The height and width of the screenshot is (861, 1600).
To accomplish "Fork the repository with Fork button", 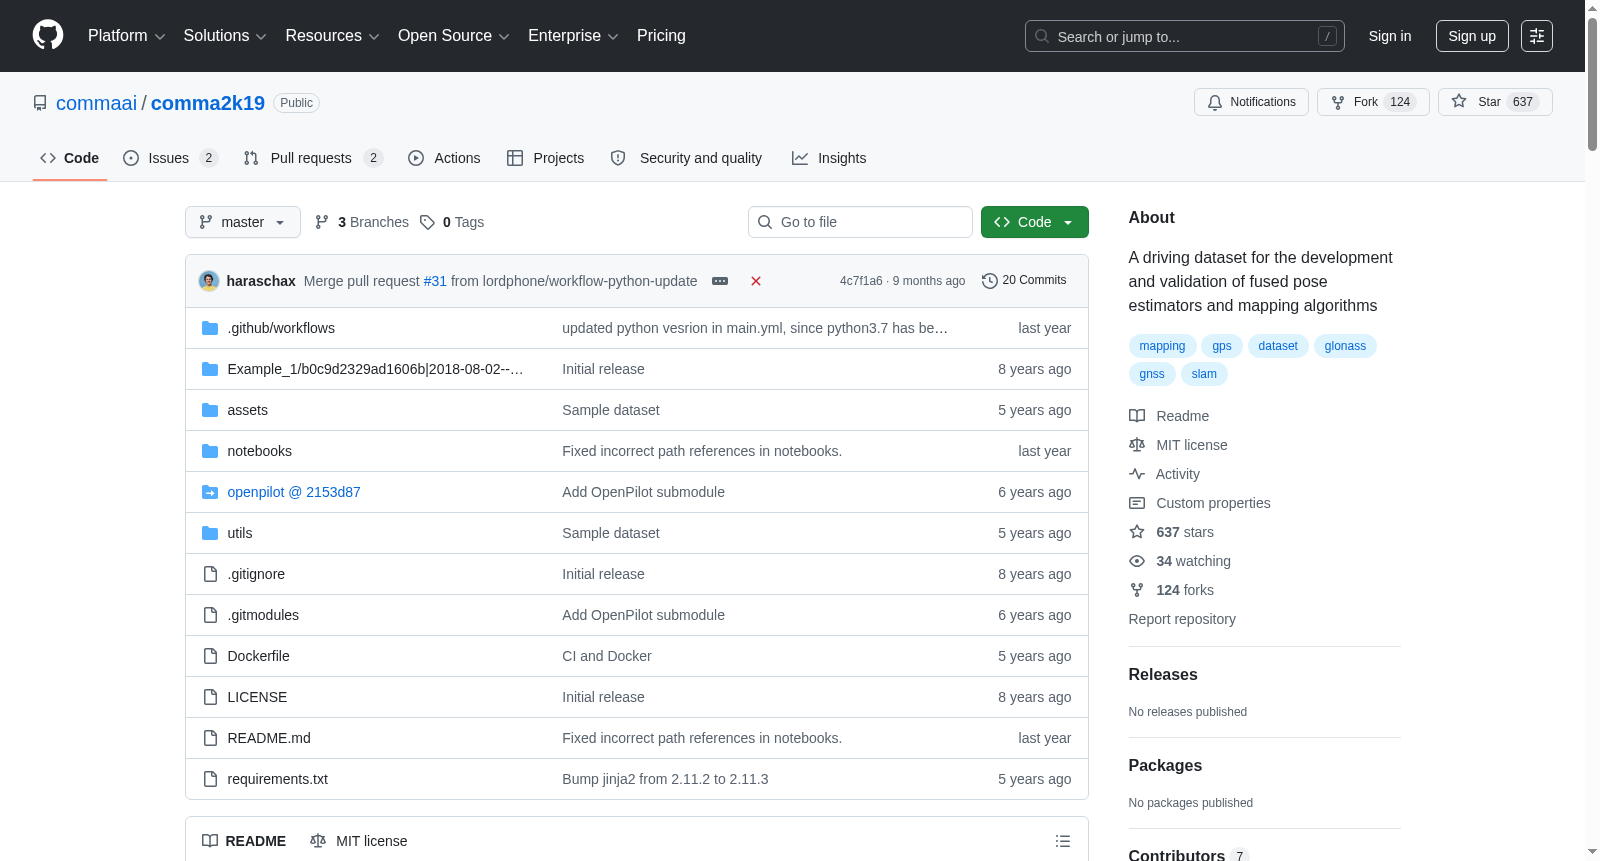I will pos(1373,102).
